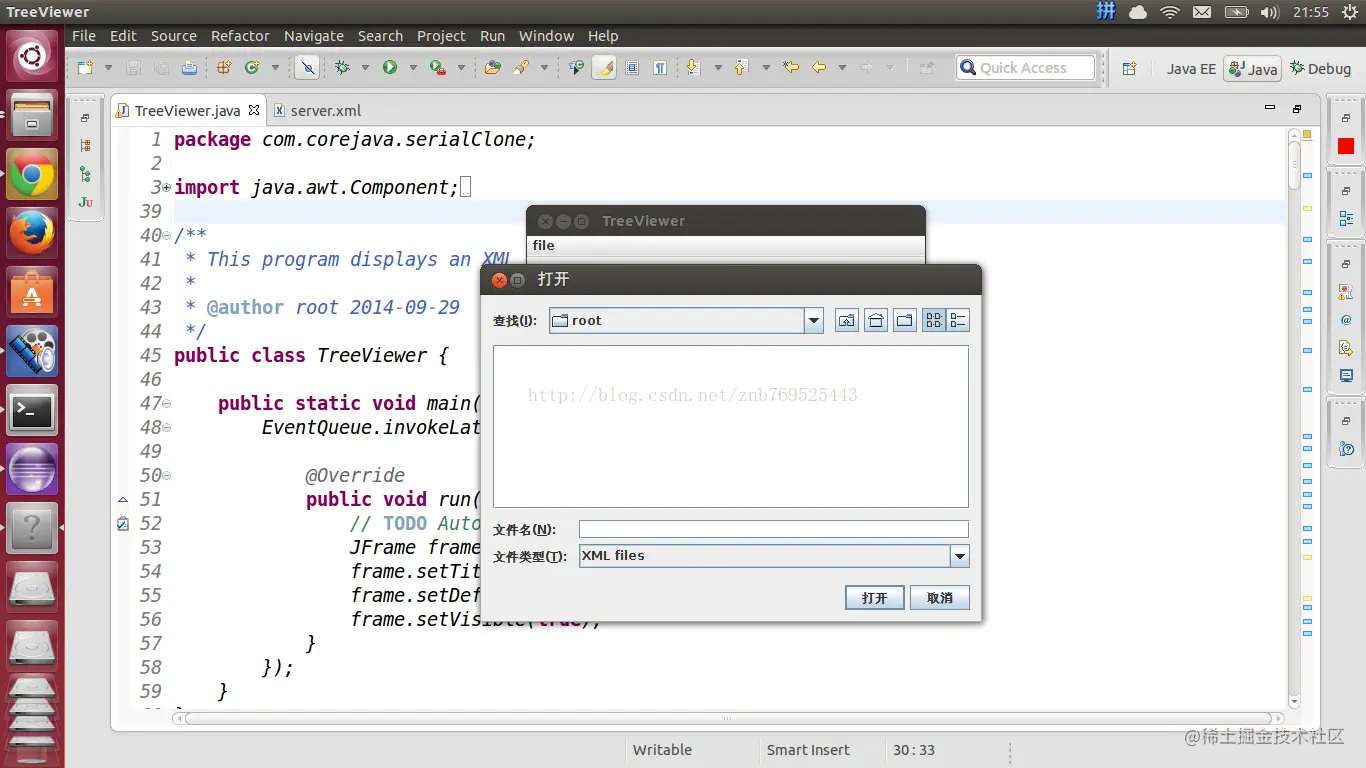The width and height of the screenshot is (1366, 768).
Task: Open the Help view icon in right trim
Action: pos(1346,450)
